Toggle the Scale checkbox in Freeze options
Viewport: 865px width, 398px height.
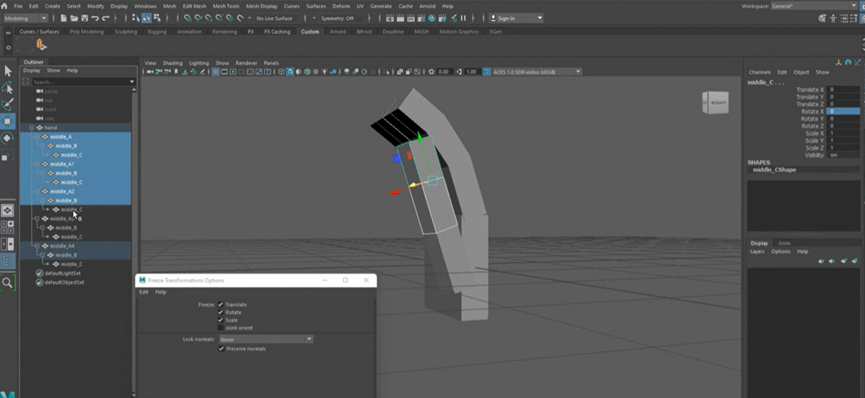point(221,320)
